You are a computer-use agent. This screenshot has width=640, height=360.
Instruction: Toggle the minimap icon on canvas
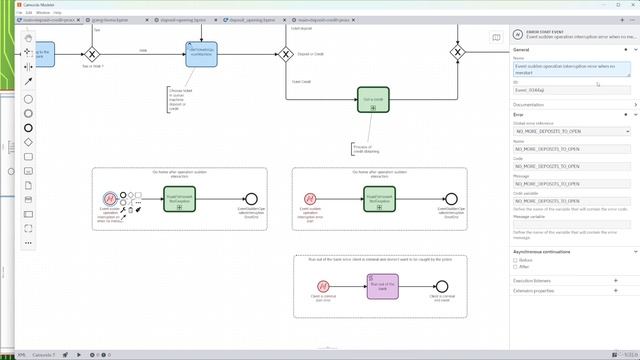tap(496, 38)
